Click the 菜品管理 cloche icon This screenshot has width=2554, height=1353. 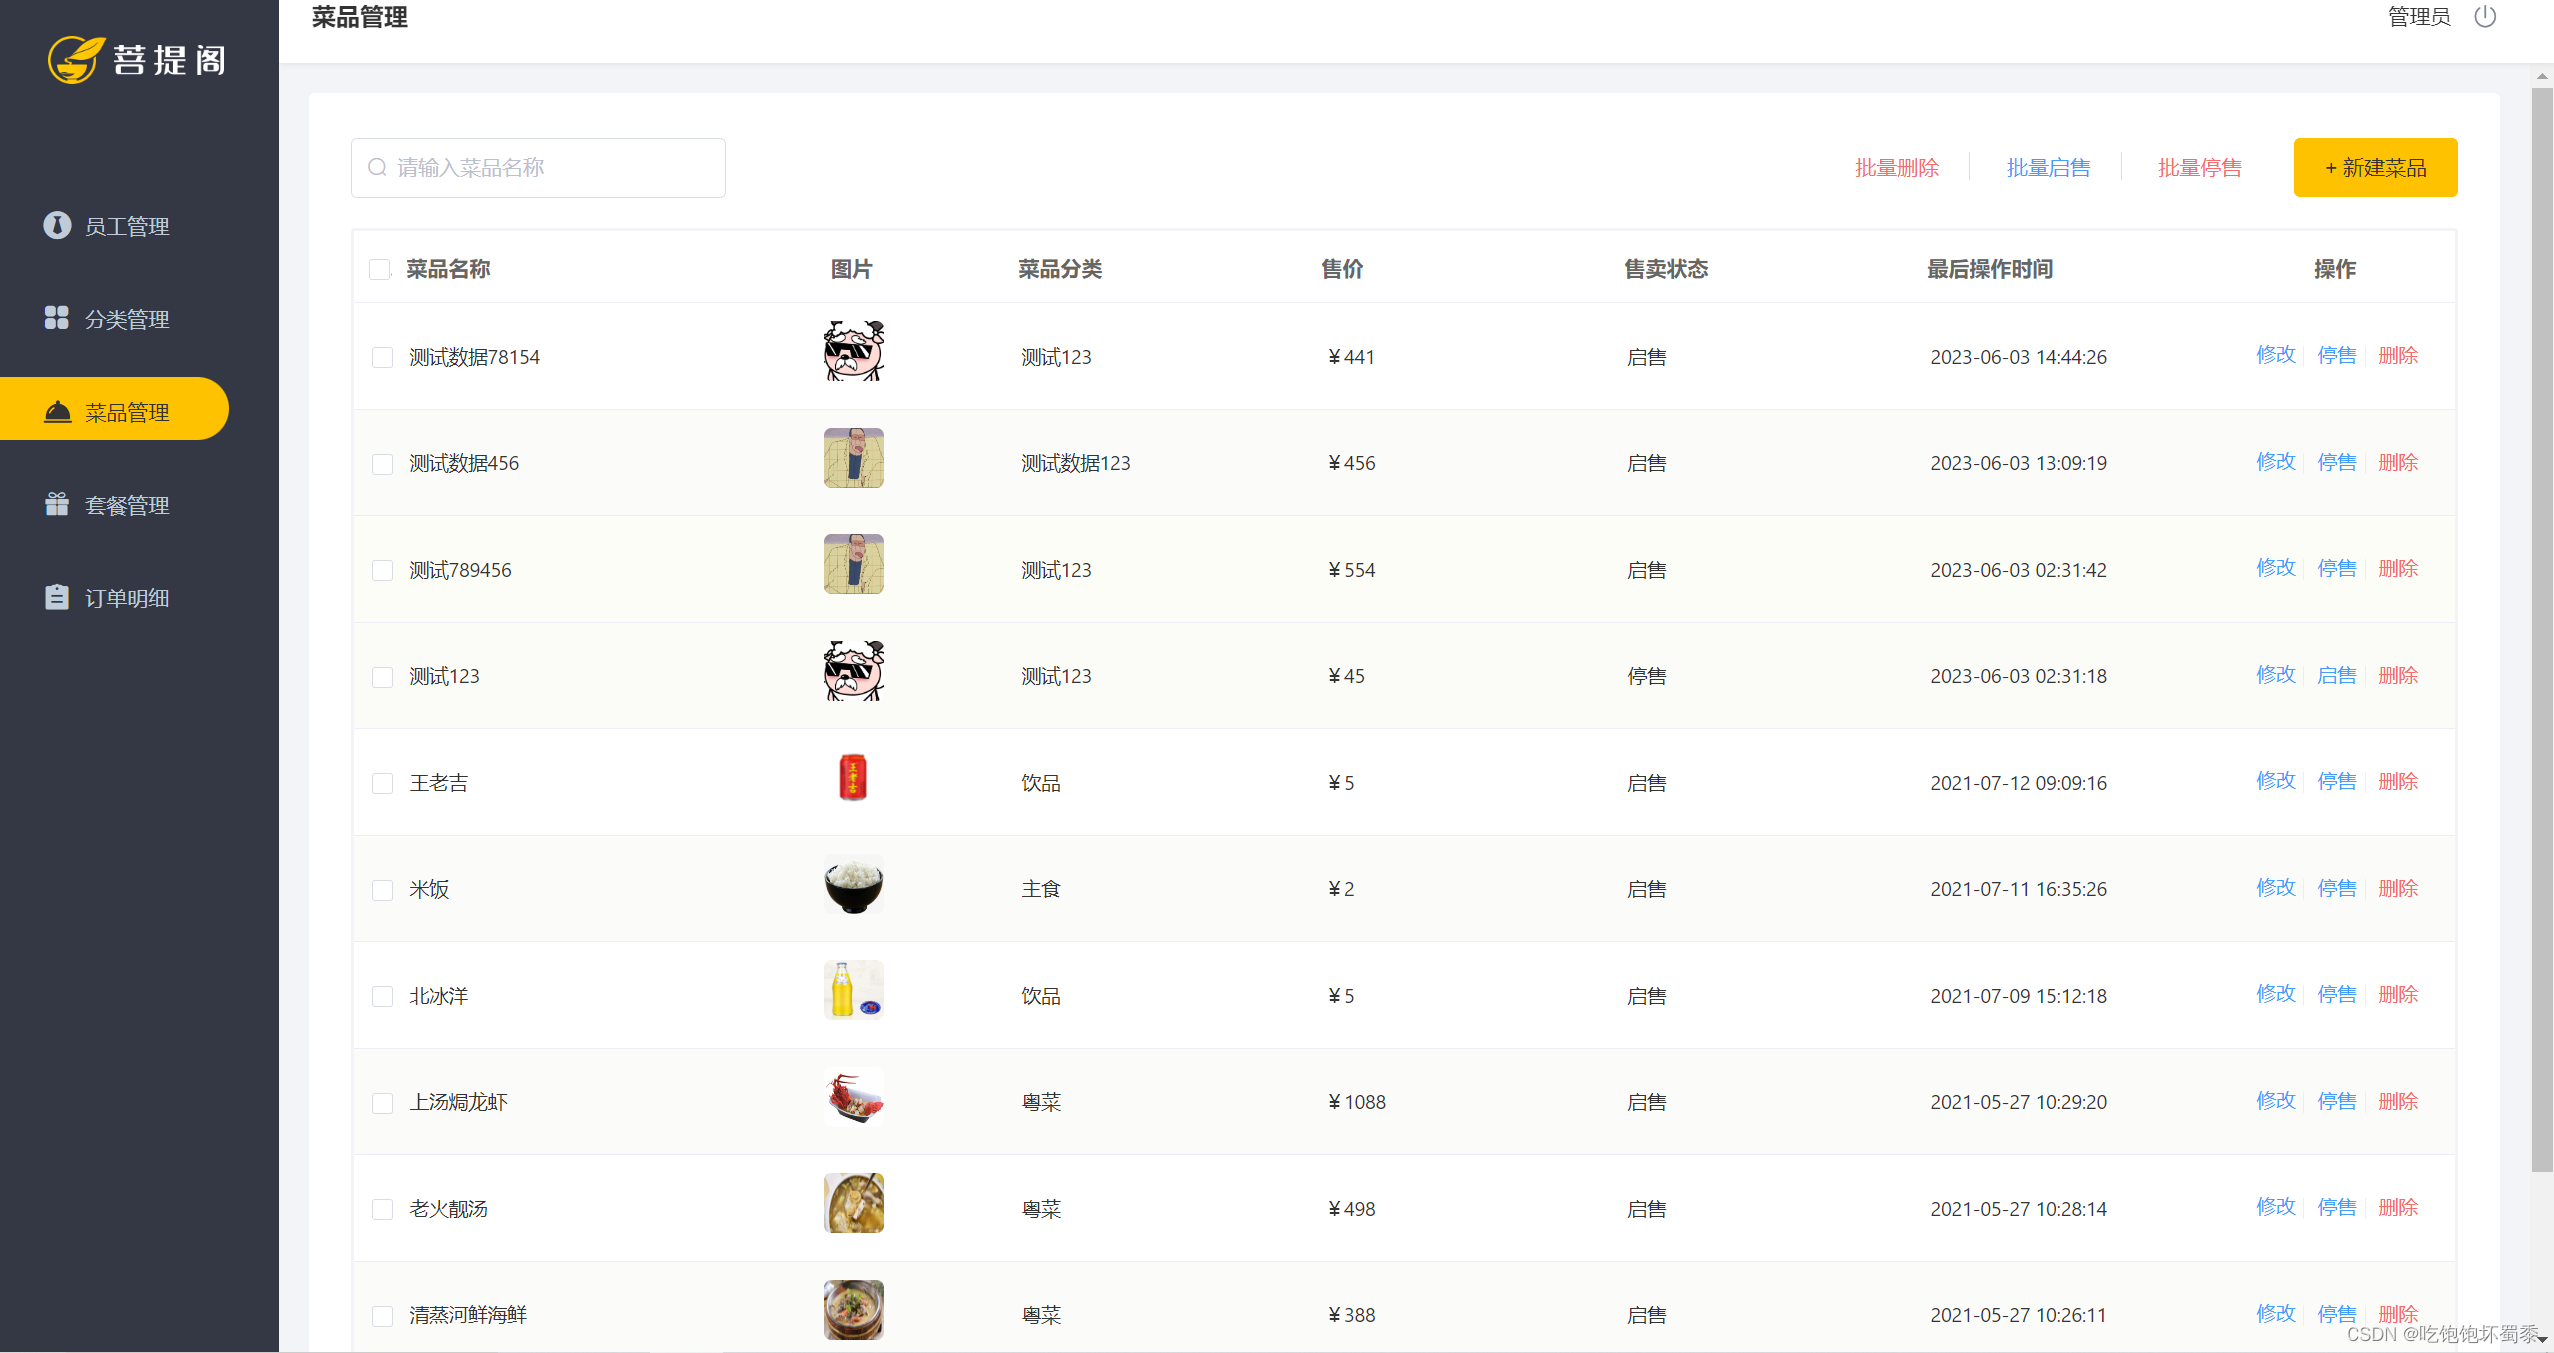[x=57, y=412]
